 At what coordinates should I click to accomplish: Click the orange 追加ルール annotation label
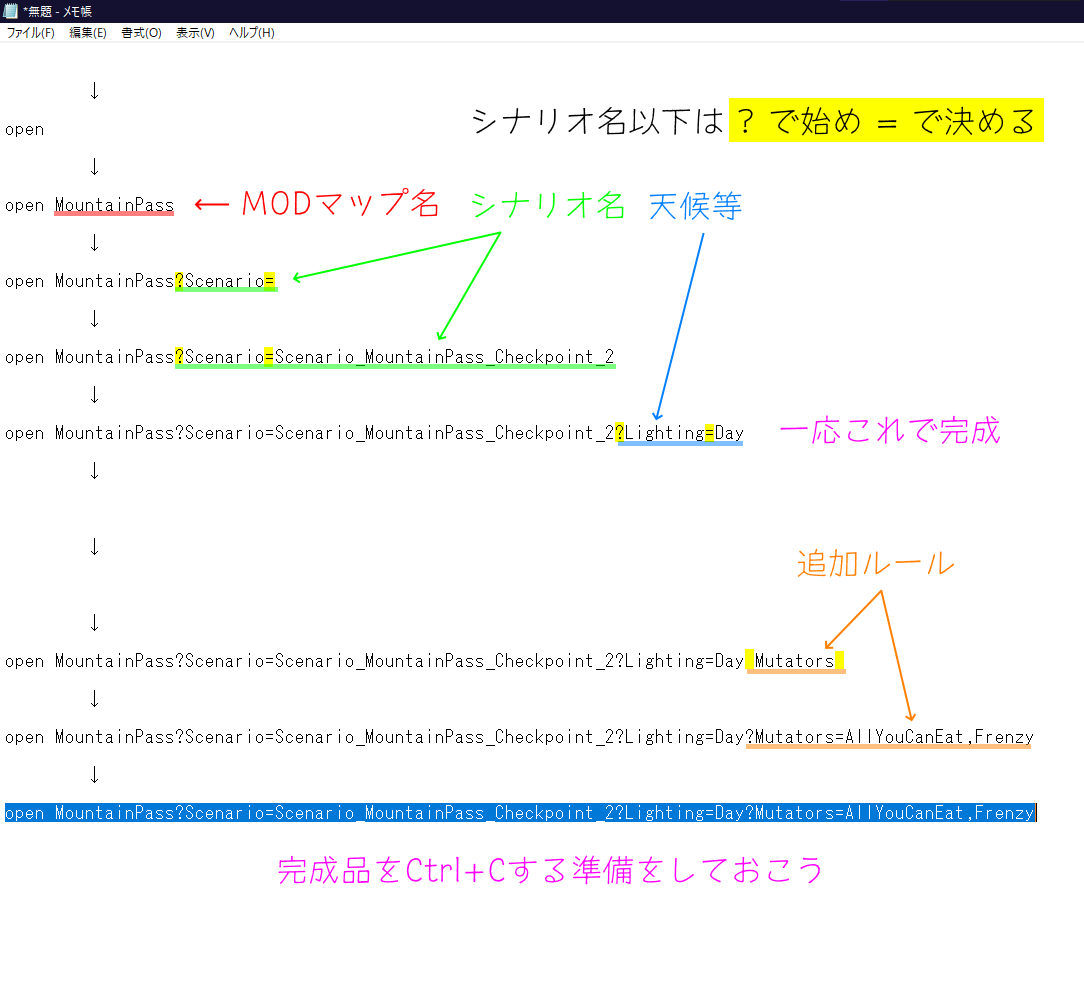tap(875, 564)
